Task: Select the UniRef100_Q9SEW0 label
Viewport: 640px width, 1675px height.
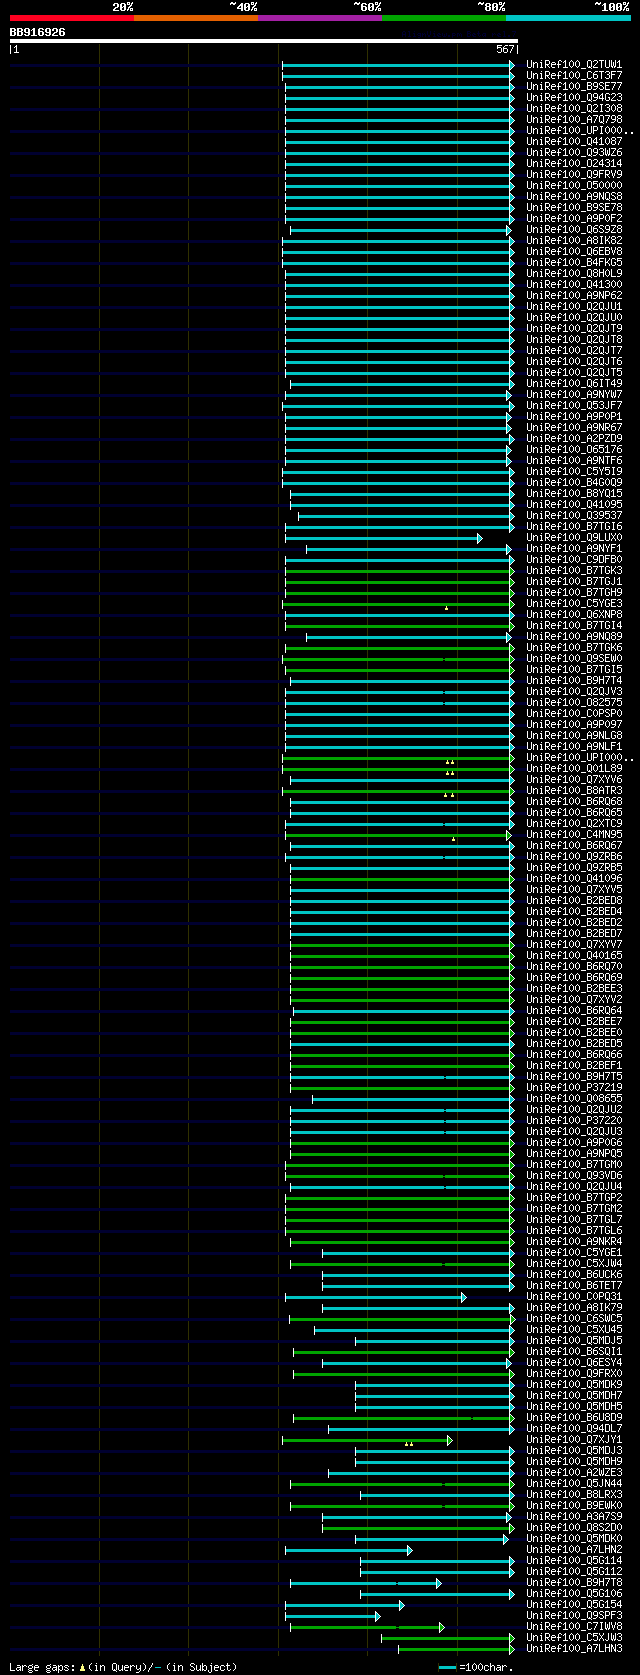Action: (574, 658)
